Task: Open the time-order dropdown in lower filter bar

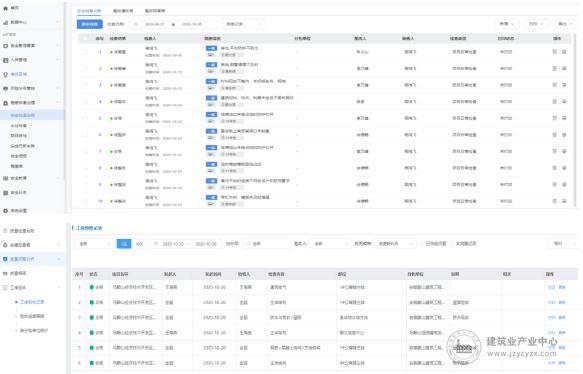Action: 394,244
